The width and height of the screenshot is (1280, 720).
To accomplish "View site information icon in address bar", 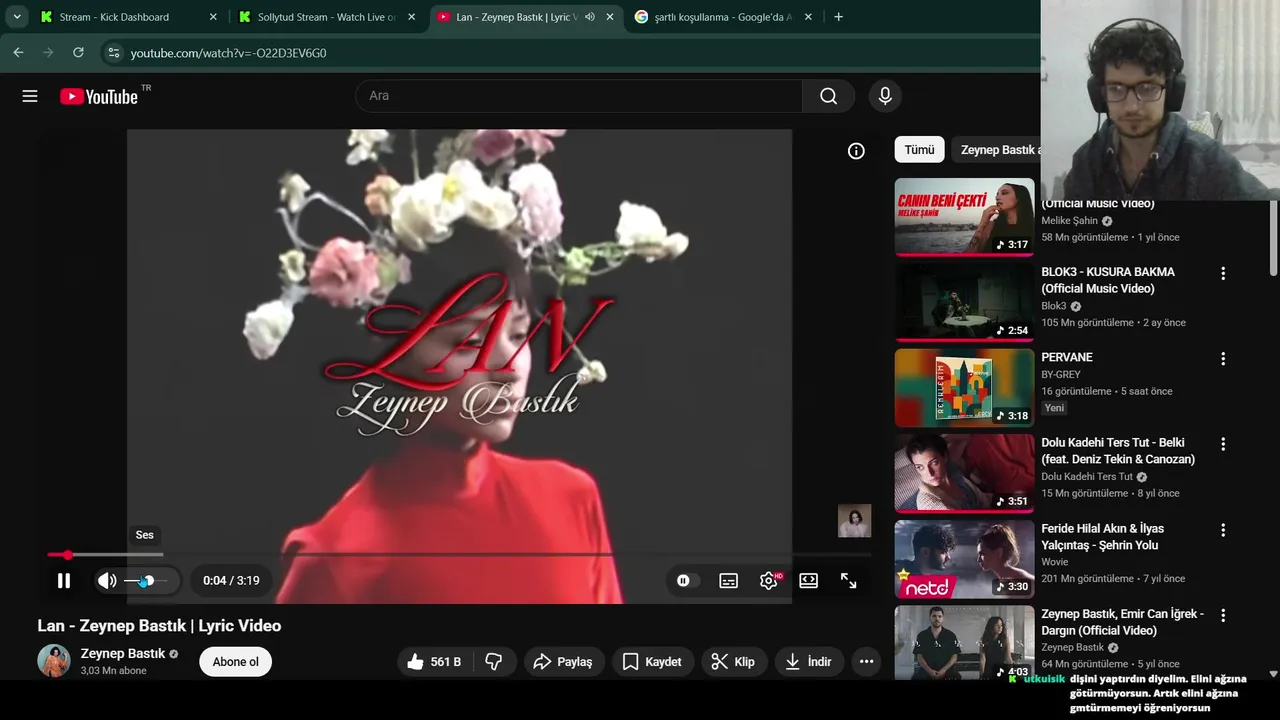I will [x=113, y=52].
